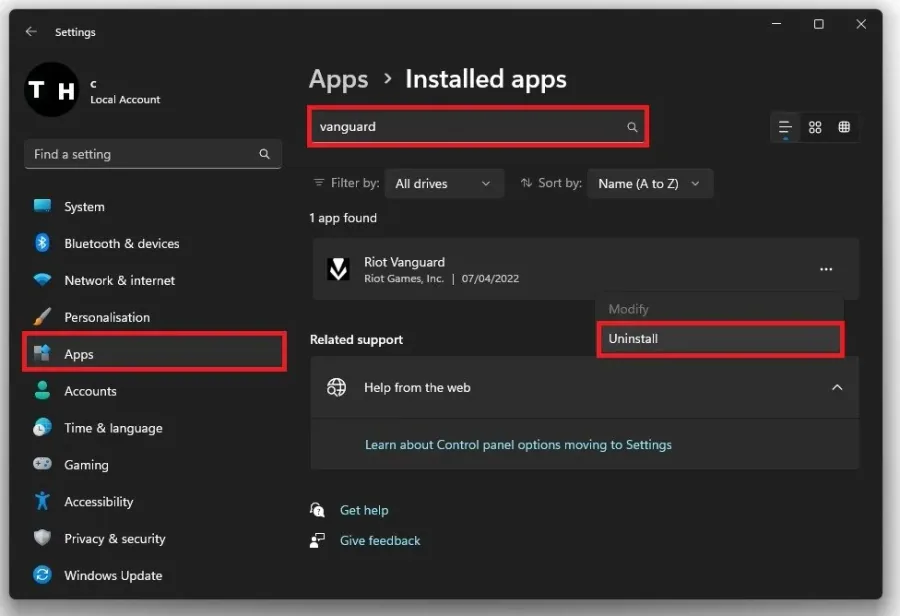Open Time & language settings
This screenshot has width=900, height=616.
(x=154, y=428)
